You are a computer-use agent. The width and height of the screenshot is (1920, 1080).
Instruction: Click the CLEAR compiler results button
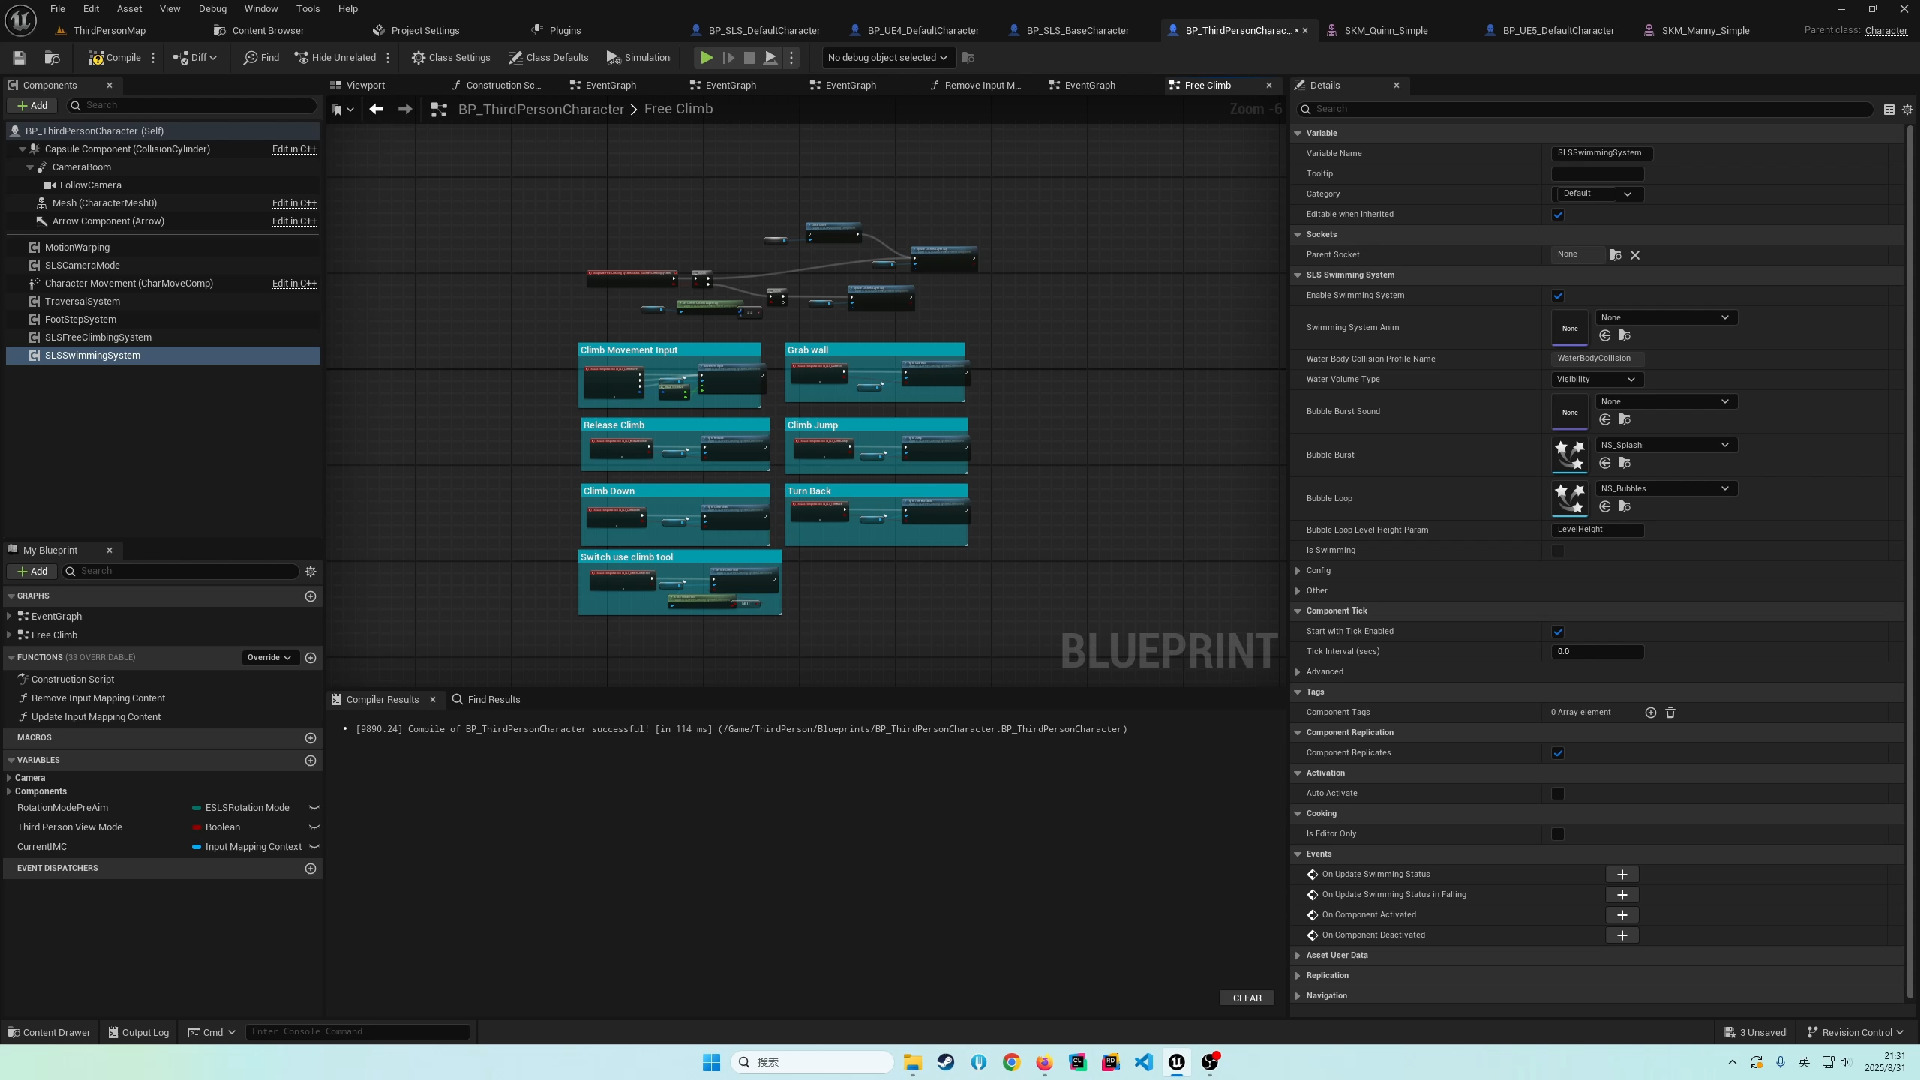pyautogui.click(x=1247, y=998)
